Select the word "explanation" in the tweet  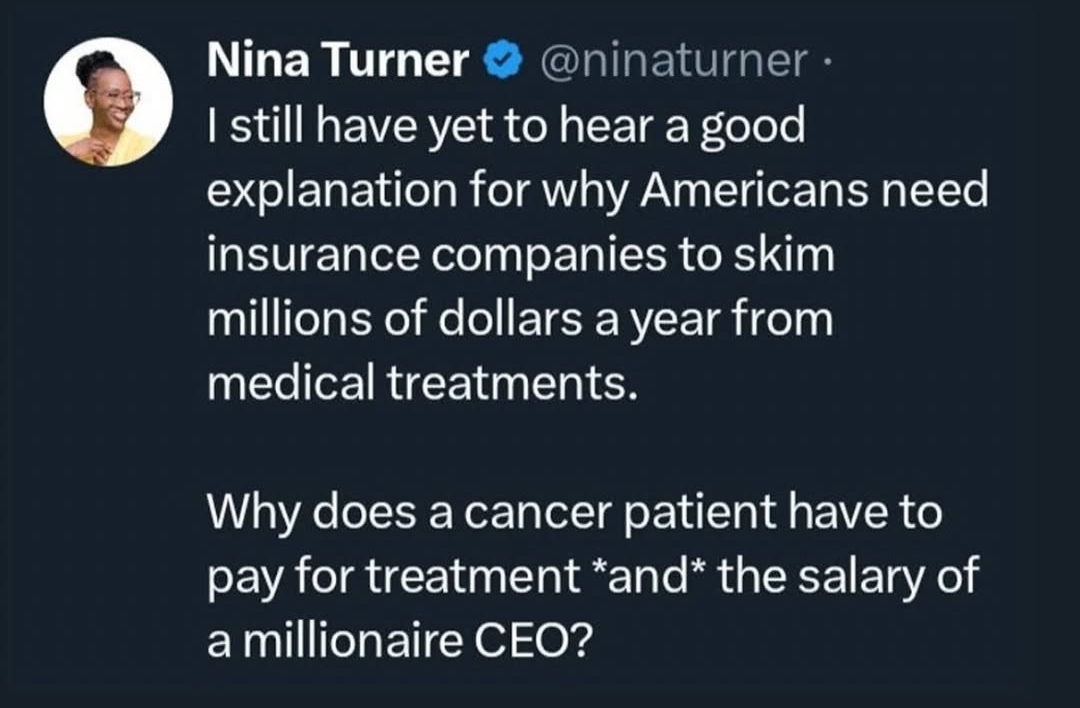tap(332, 191)
